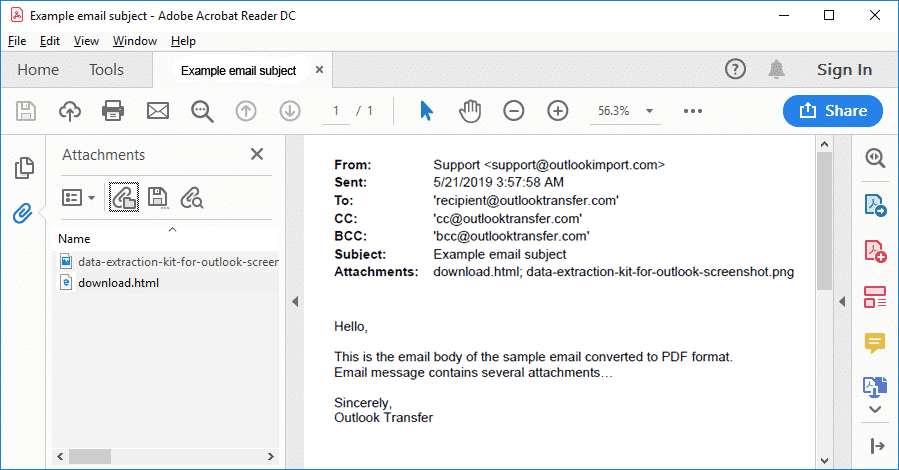Switch to the Tools tab
This screenshot has height=470, width=899.
[x=106, y=69]
